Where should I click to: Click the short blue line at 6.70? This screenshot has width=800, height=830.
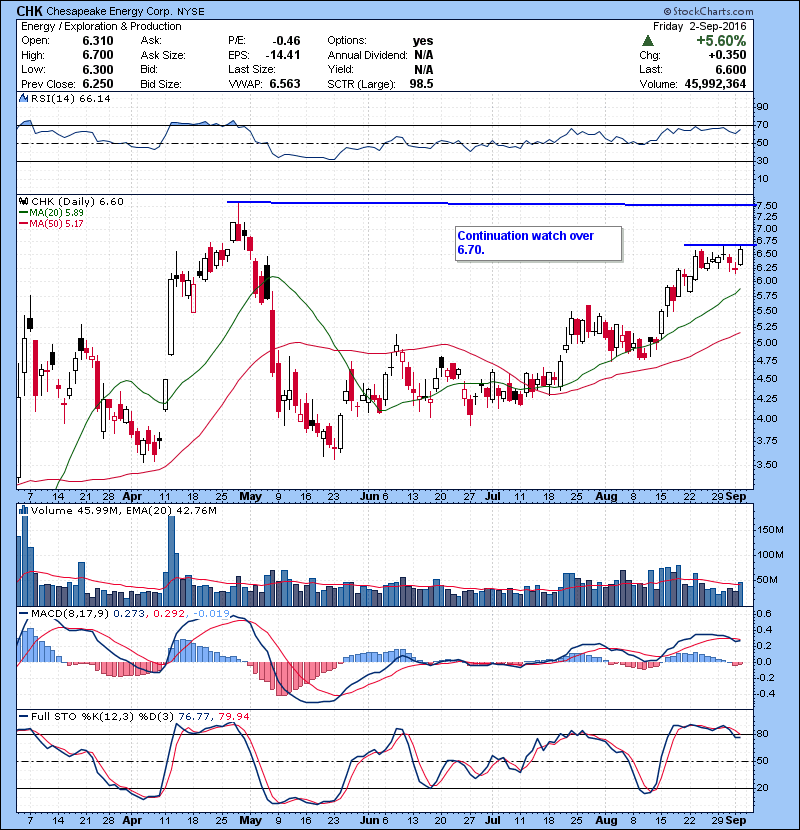pos(719,245)
